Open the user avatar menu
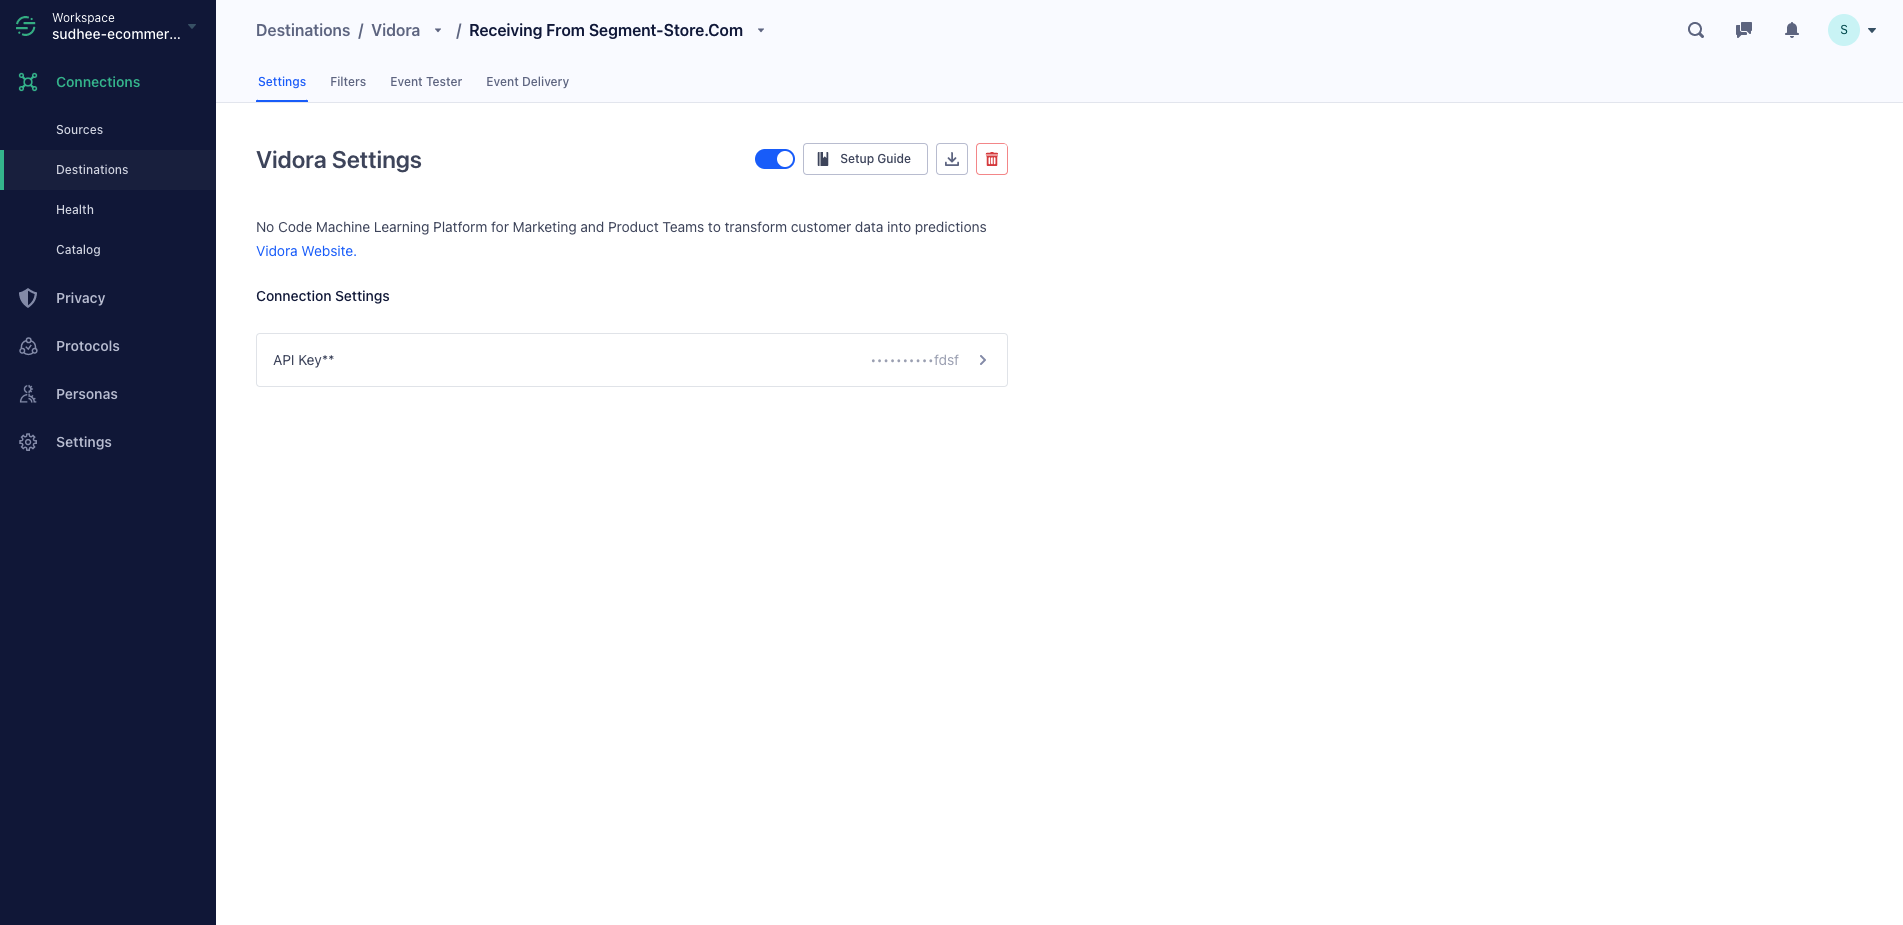Viewport: 1903px width, 925px height. [x=1843, y=30]
